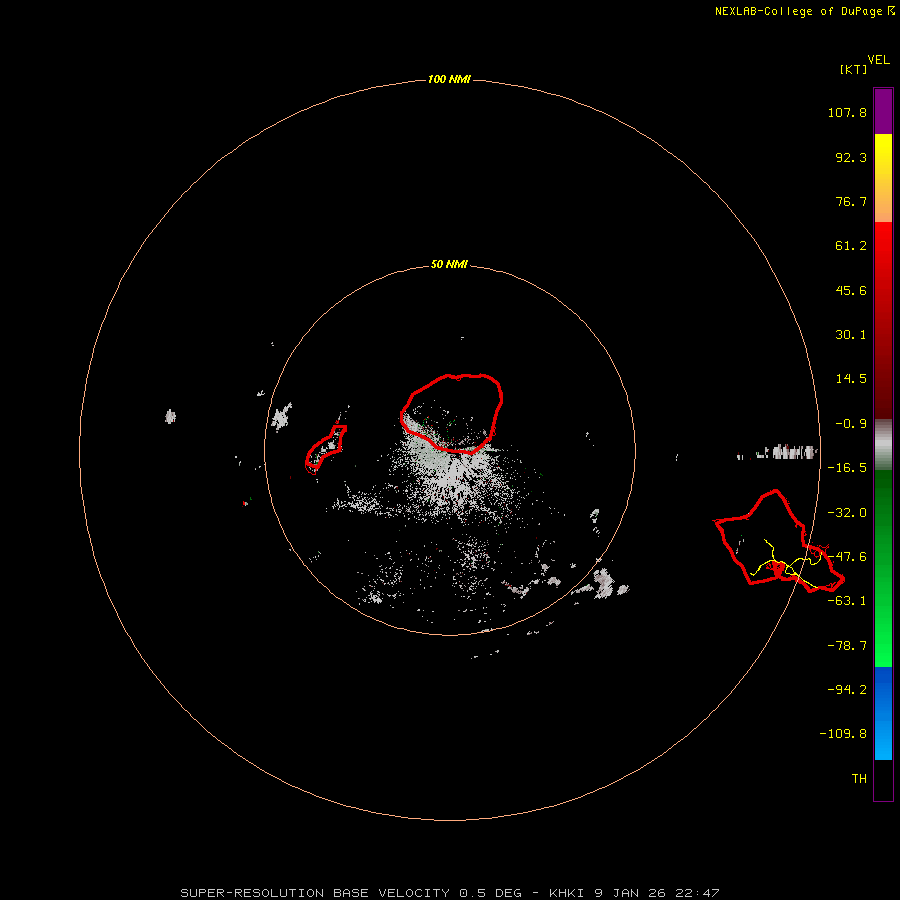This screenshot has height=900, width=900.
Task: Pick the gray near-zero segment of the color bar
Action: pos(883,445)
